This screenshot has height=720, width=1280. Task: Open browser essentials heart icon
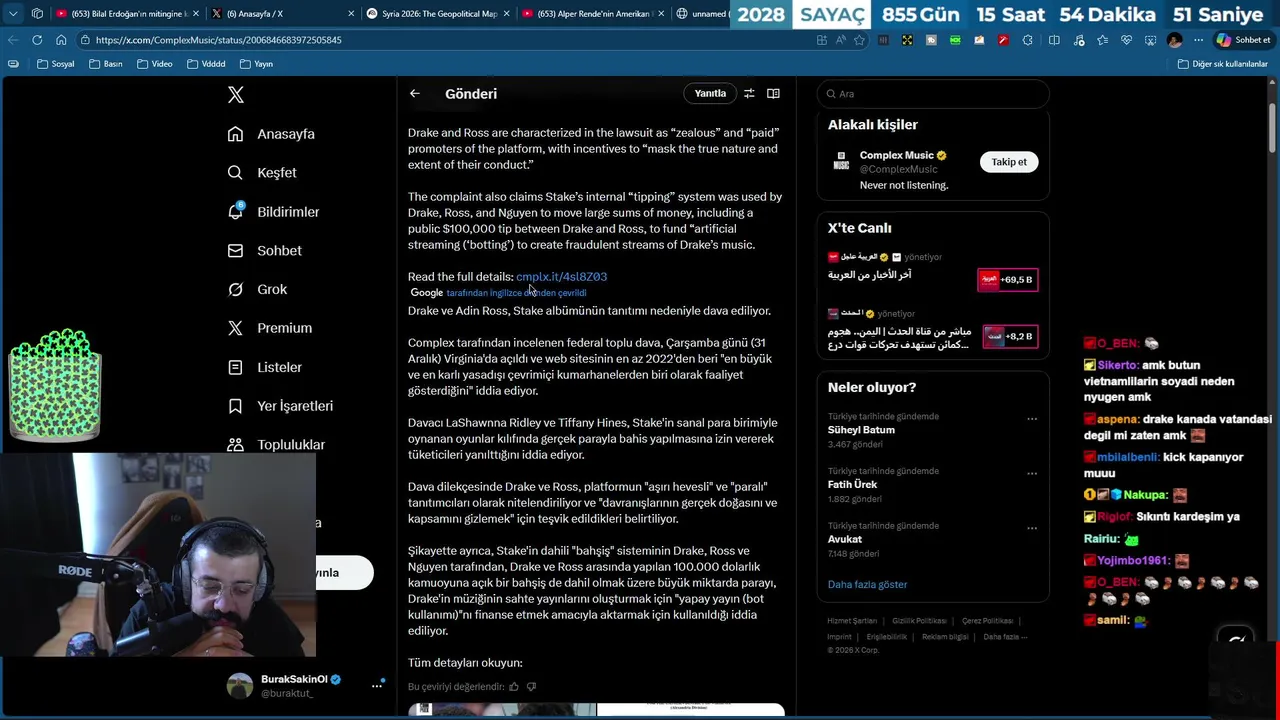pyautogui.click(x=1126, y=40)
